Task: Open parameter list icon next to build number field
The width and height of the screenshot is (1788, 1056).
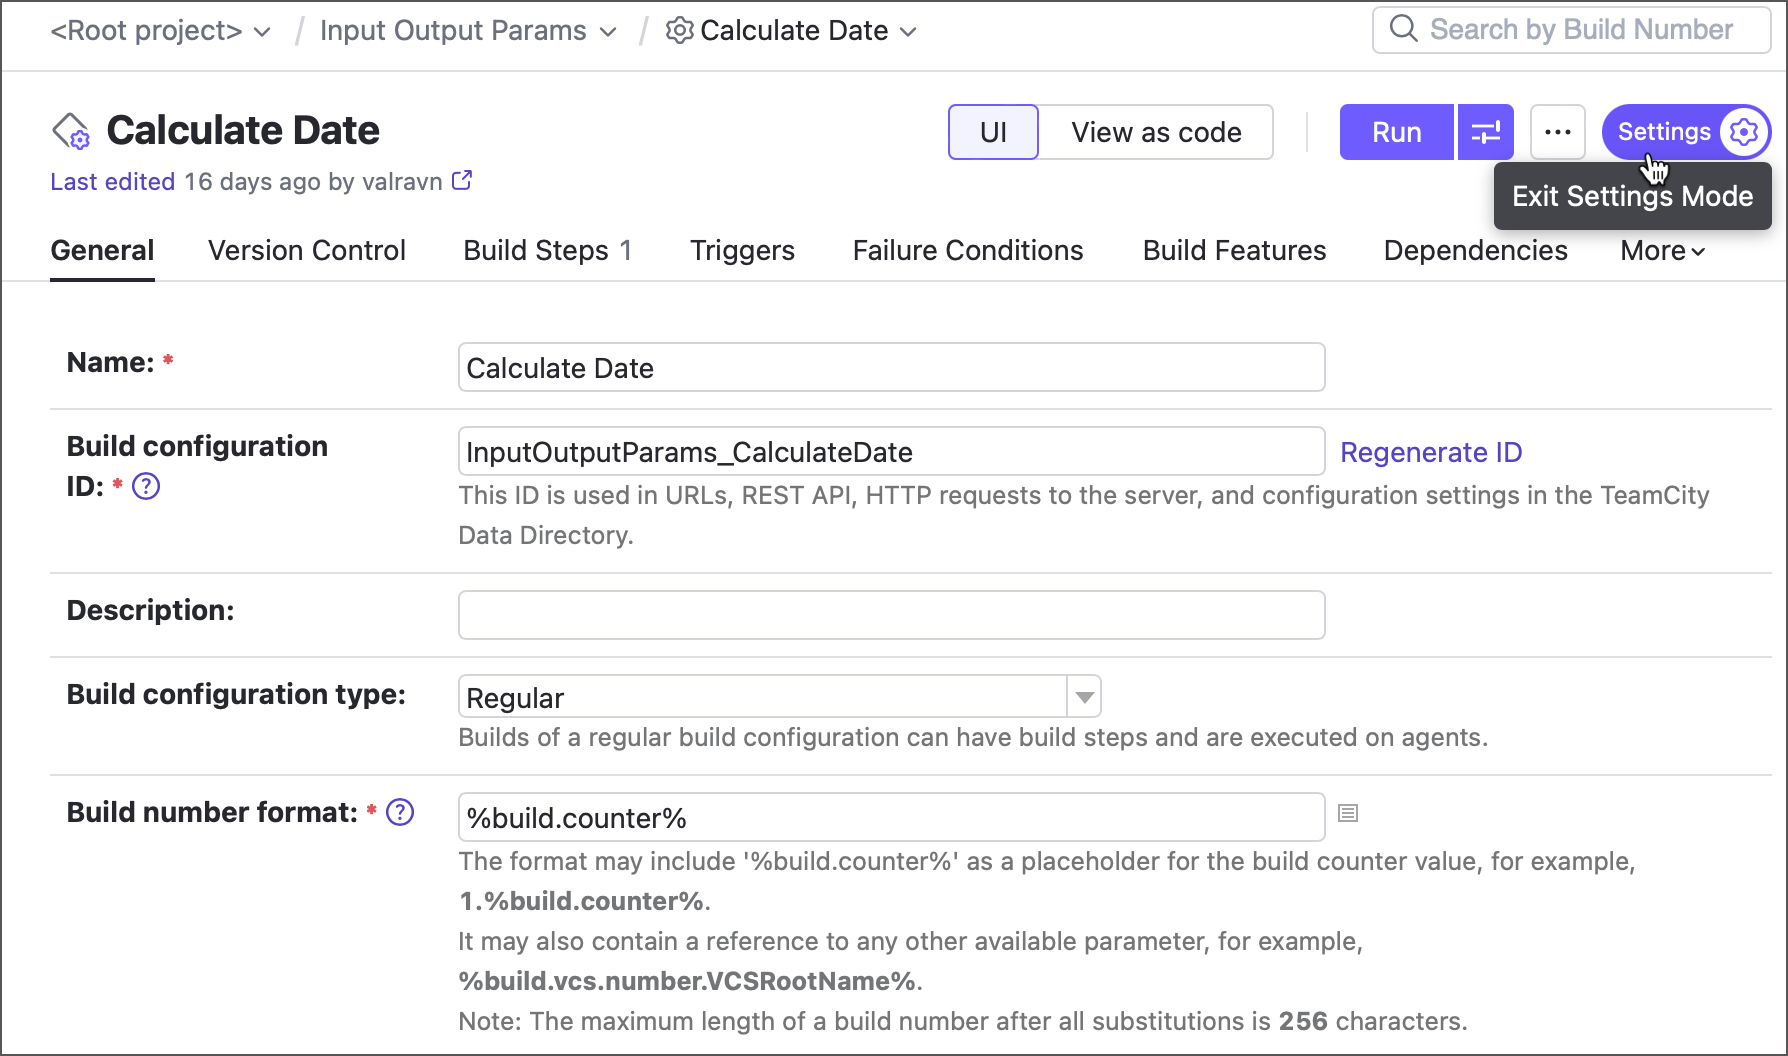Action: click(1348, 814)
